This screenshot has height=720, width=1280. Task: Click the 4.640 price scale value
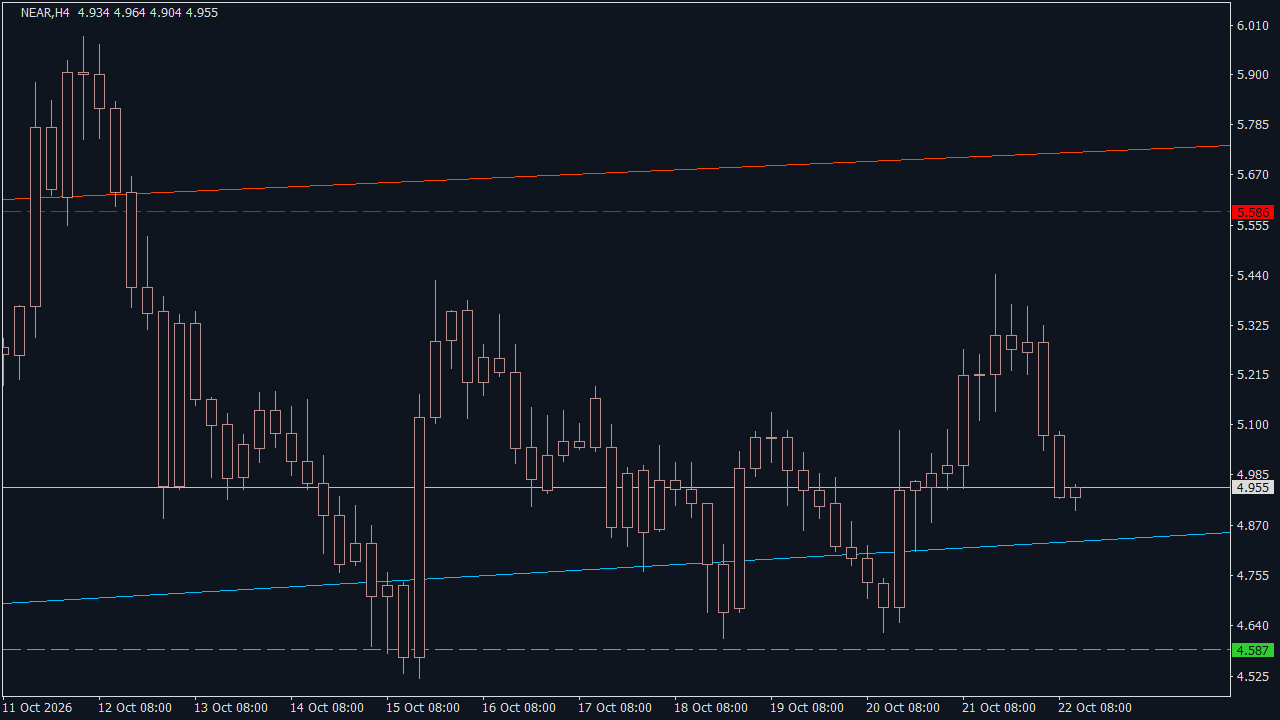(x=1253, y=626)
